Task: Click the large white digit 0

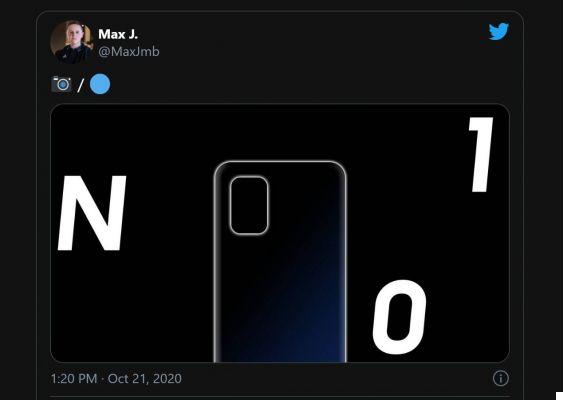Action: pyautogui.click(x=400, y=317)
